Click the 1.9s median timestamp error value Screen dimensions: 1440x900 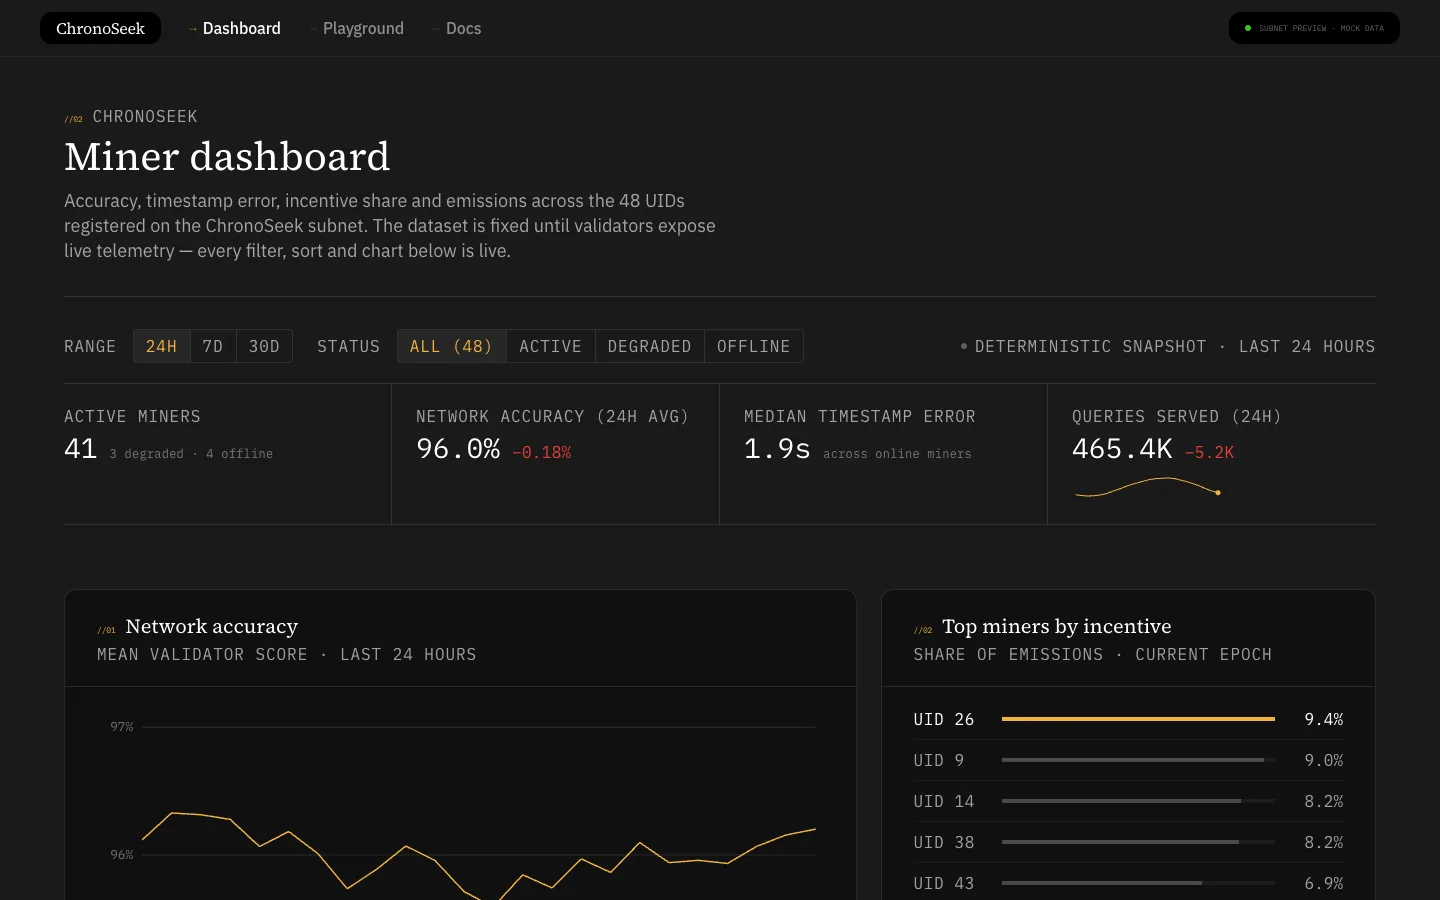pyautogui.click(x=777, y=449)
